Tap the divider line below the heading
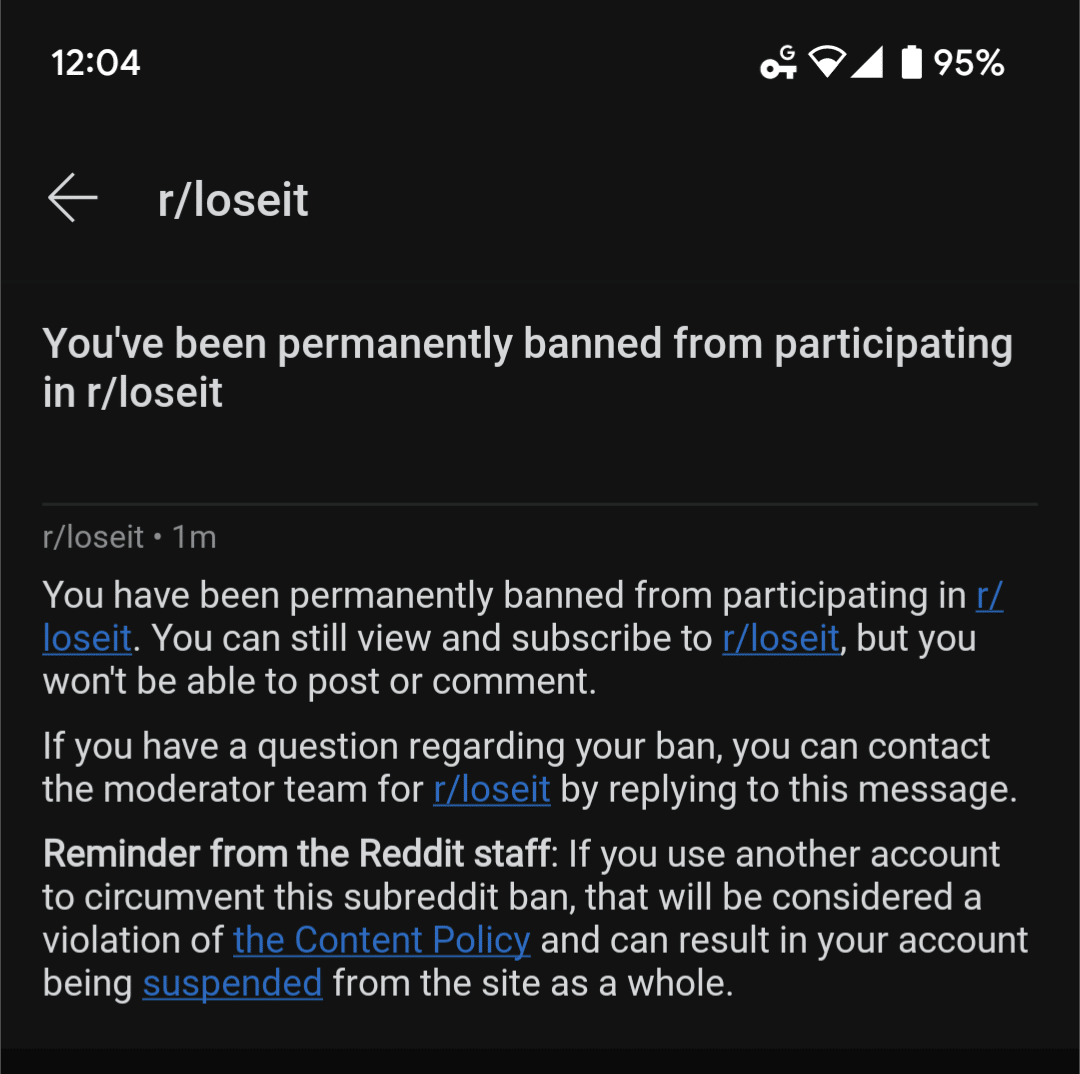The width and height of the screenshot is (1080, 1074). click(x=540, y=504)
